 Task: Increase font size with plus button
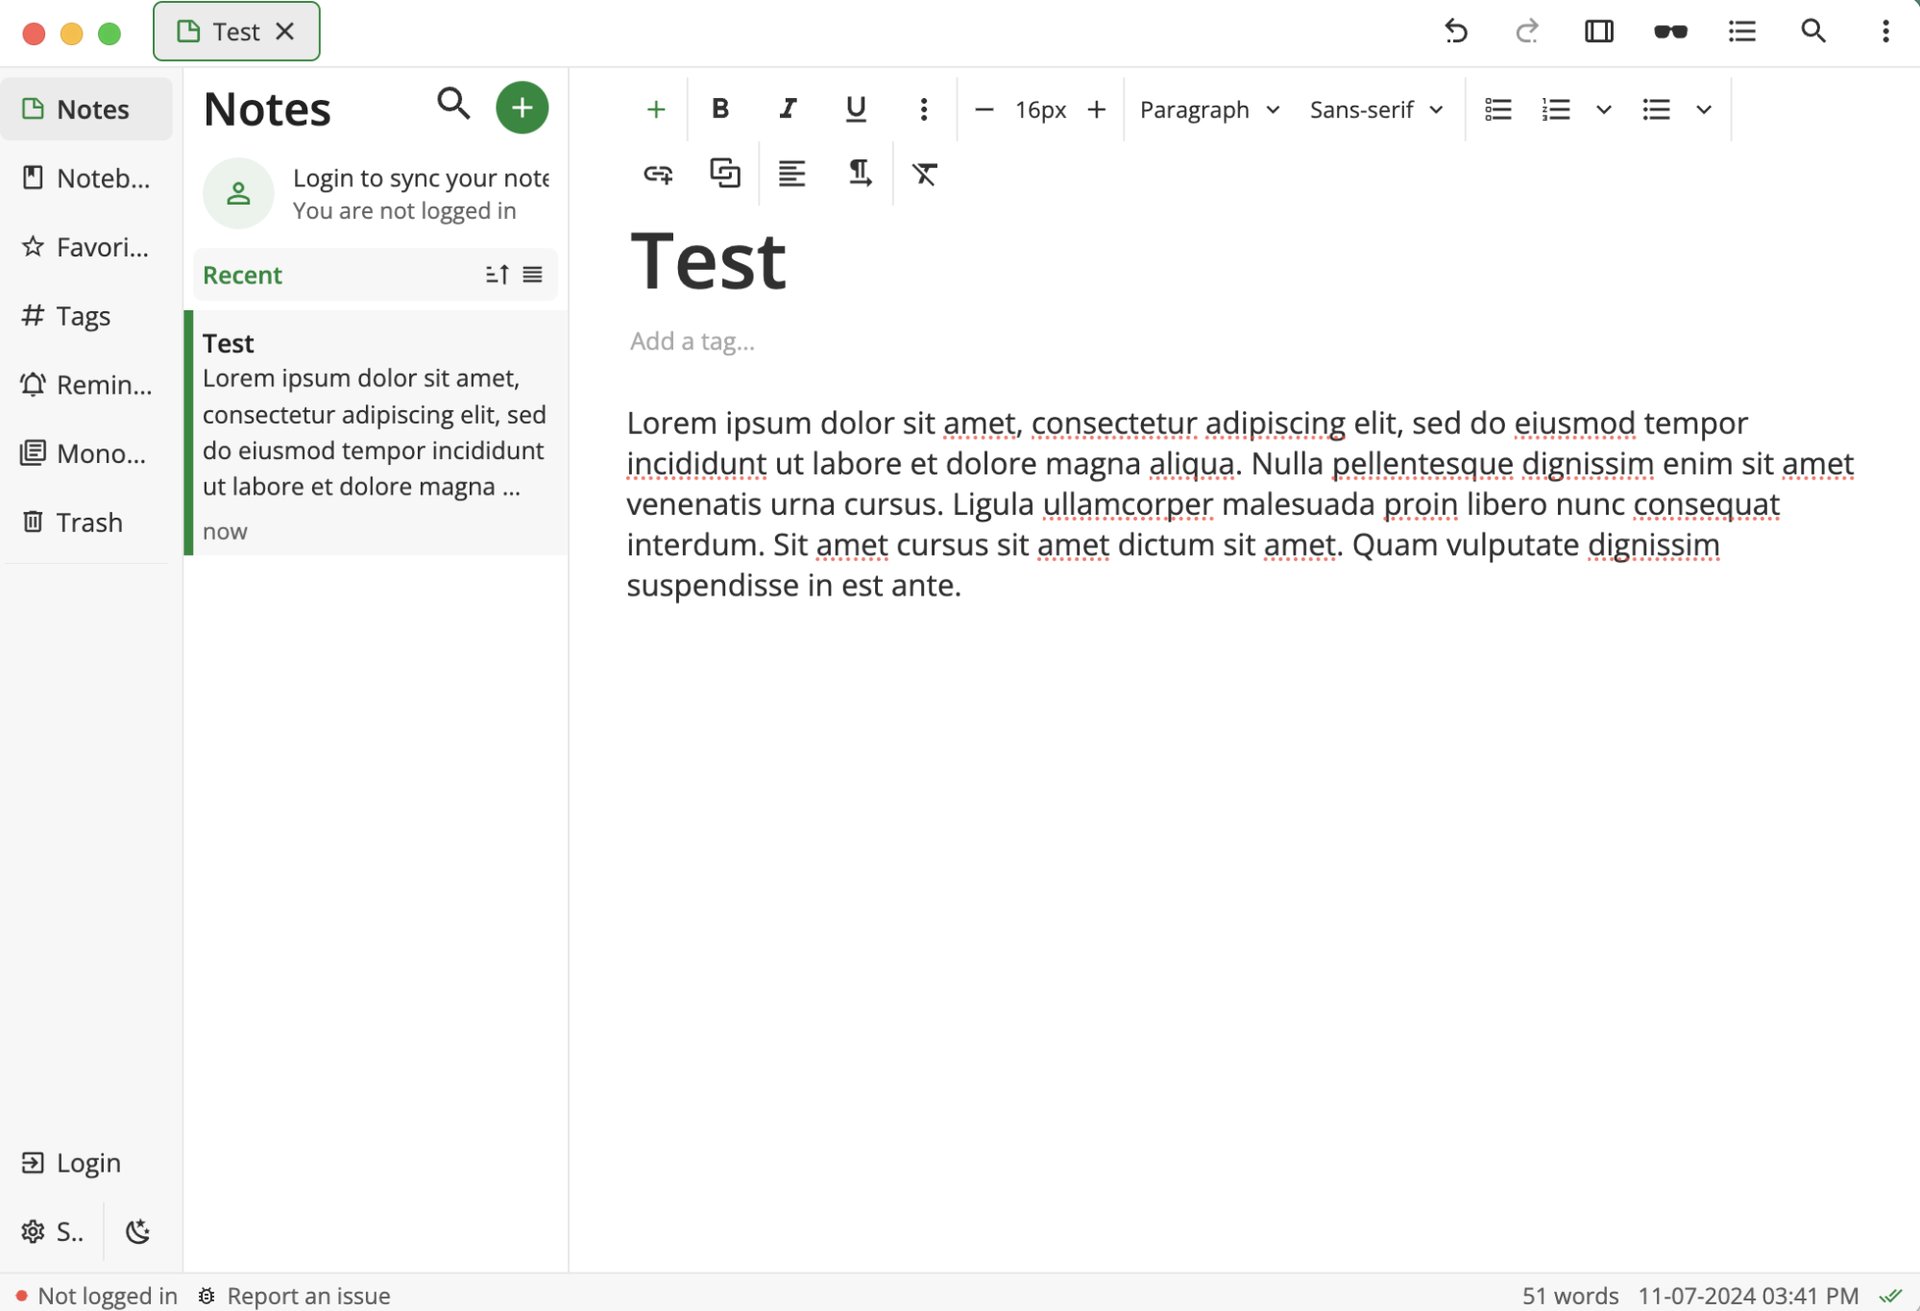tap(1096, 109)
